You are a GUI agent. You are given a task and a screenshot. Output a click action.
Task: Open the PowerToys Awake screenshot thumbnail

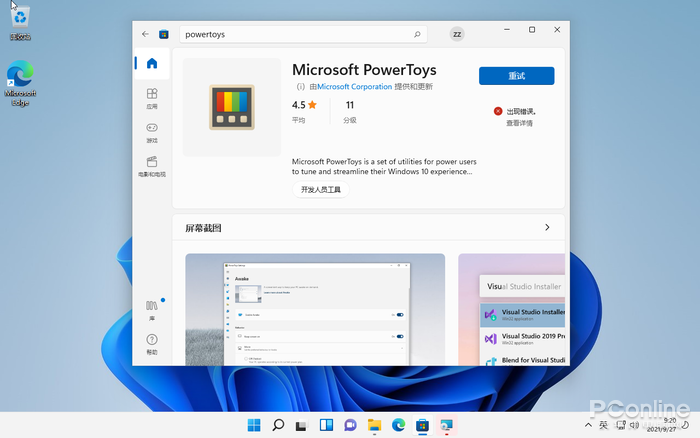tap(315, 310)
